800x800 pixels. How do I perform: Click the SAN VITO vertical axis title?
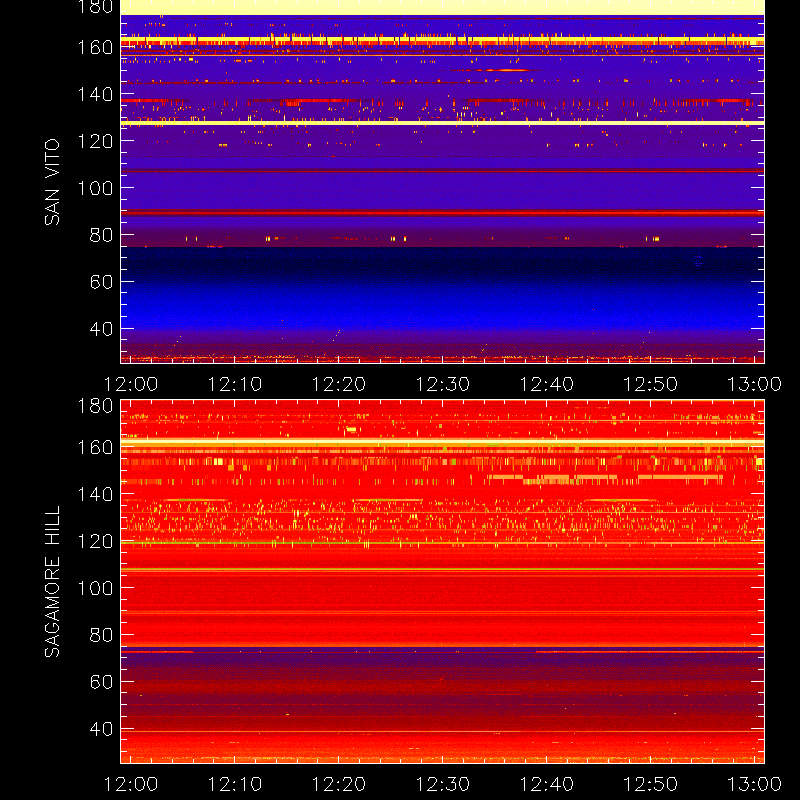[52, 182]
